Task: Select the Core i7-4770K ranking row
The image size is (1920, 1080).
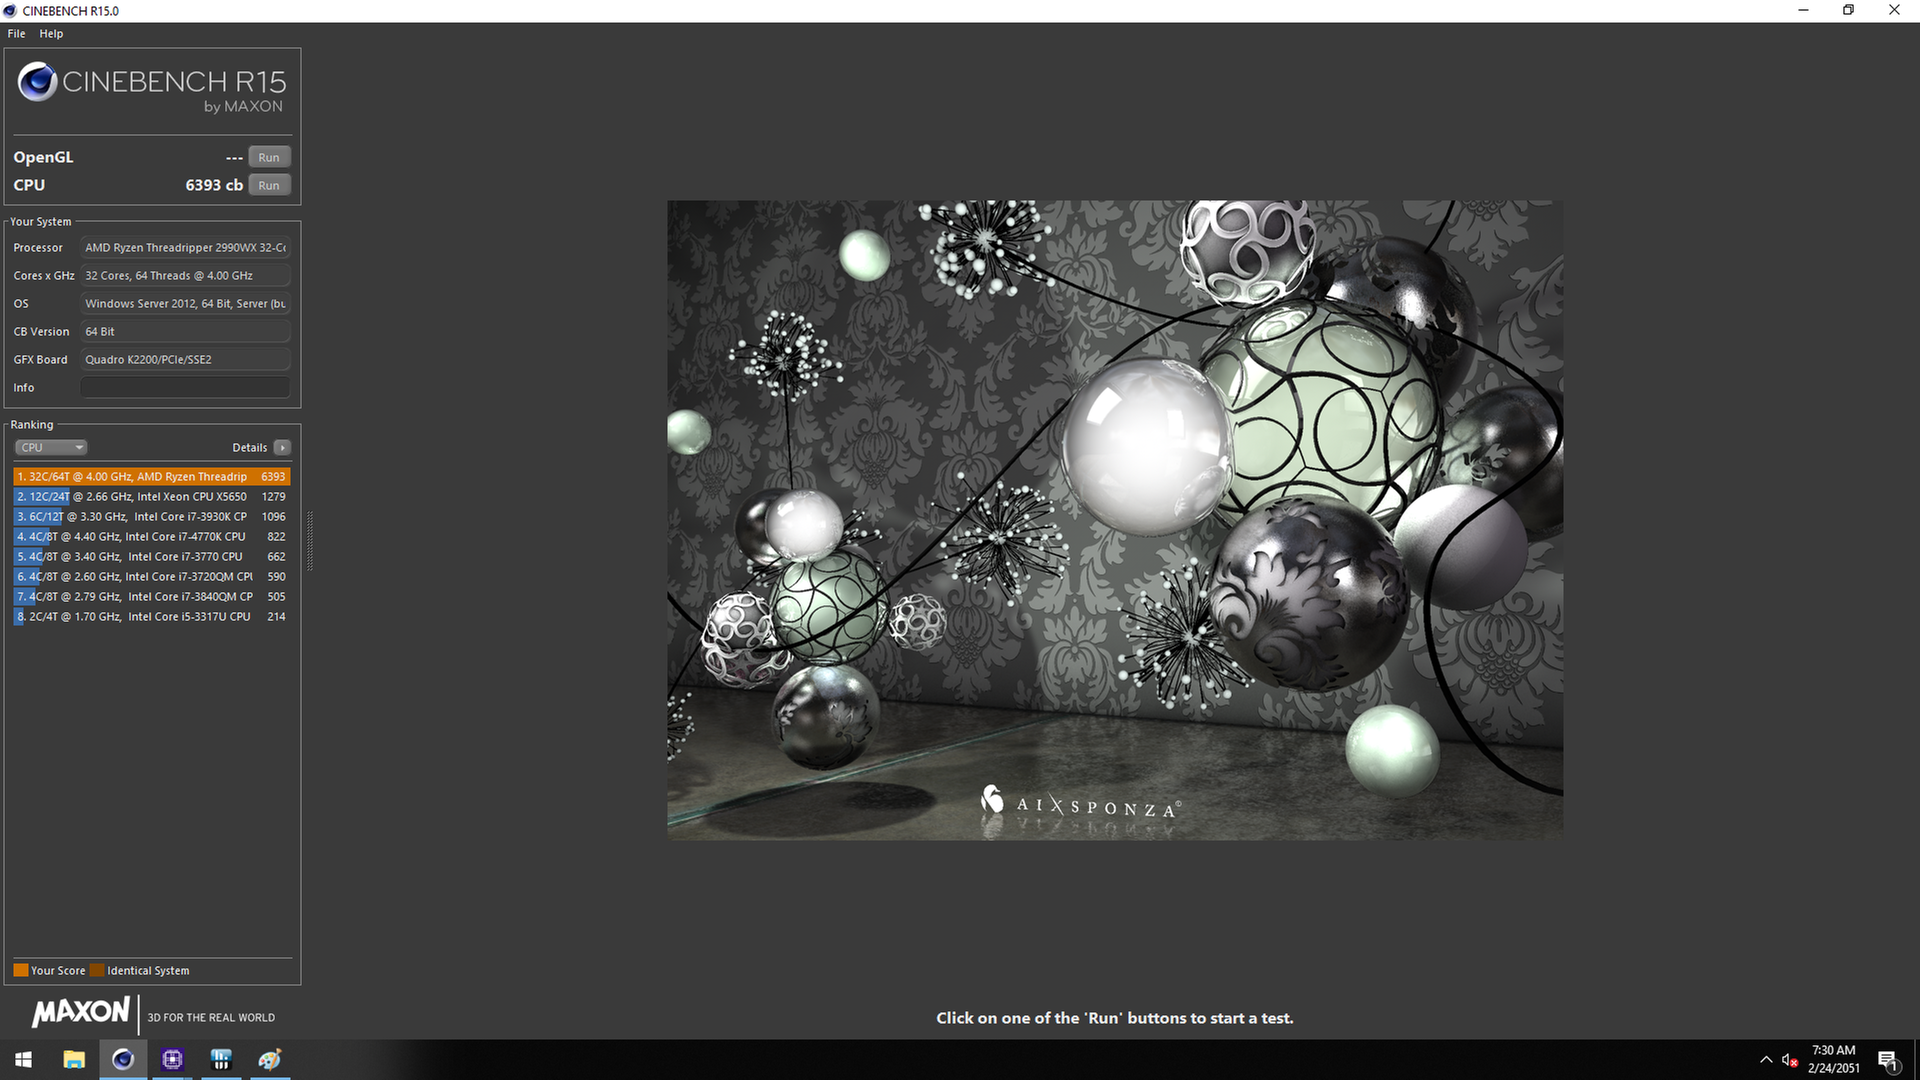Action: point(152,536)
